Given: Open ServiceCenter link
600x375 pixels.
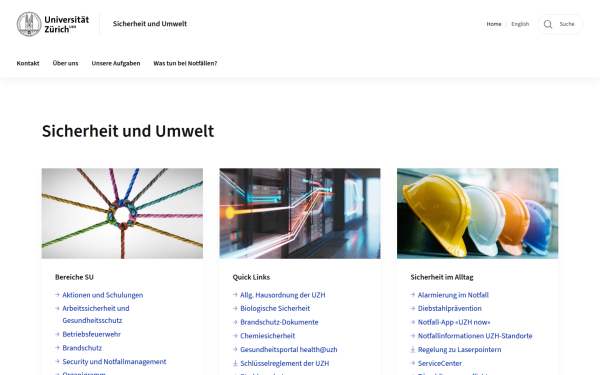Looking at the screenshot, I should click(440, 363).
